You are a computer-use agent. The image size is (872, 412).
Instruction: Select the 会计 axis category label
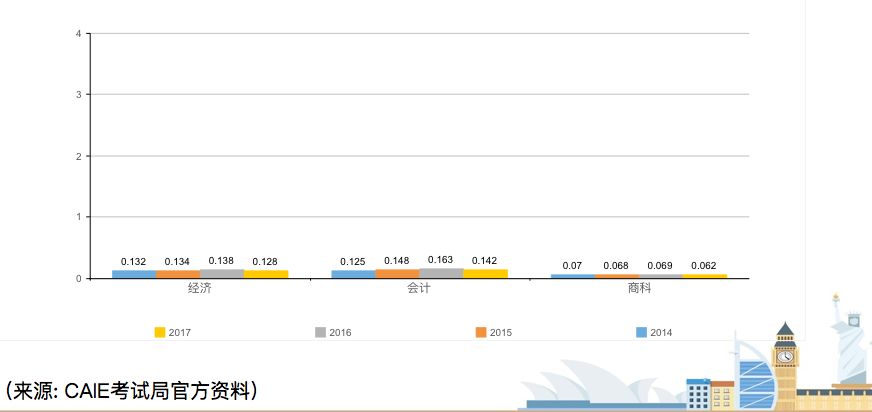pyautogui.click(x=419, y=288)
